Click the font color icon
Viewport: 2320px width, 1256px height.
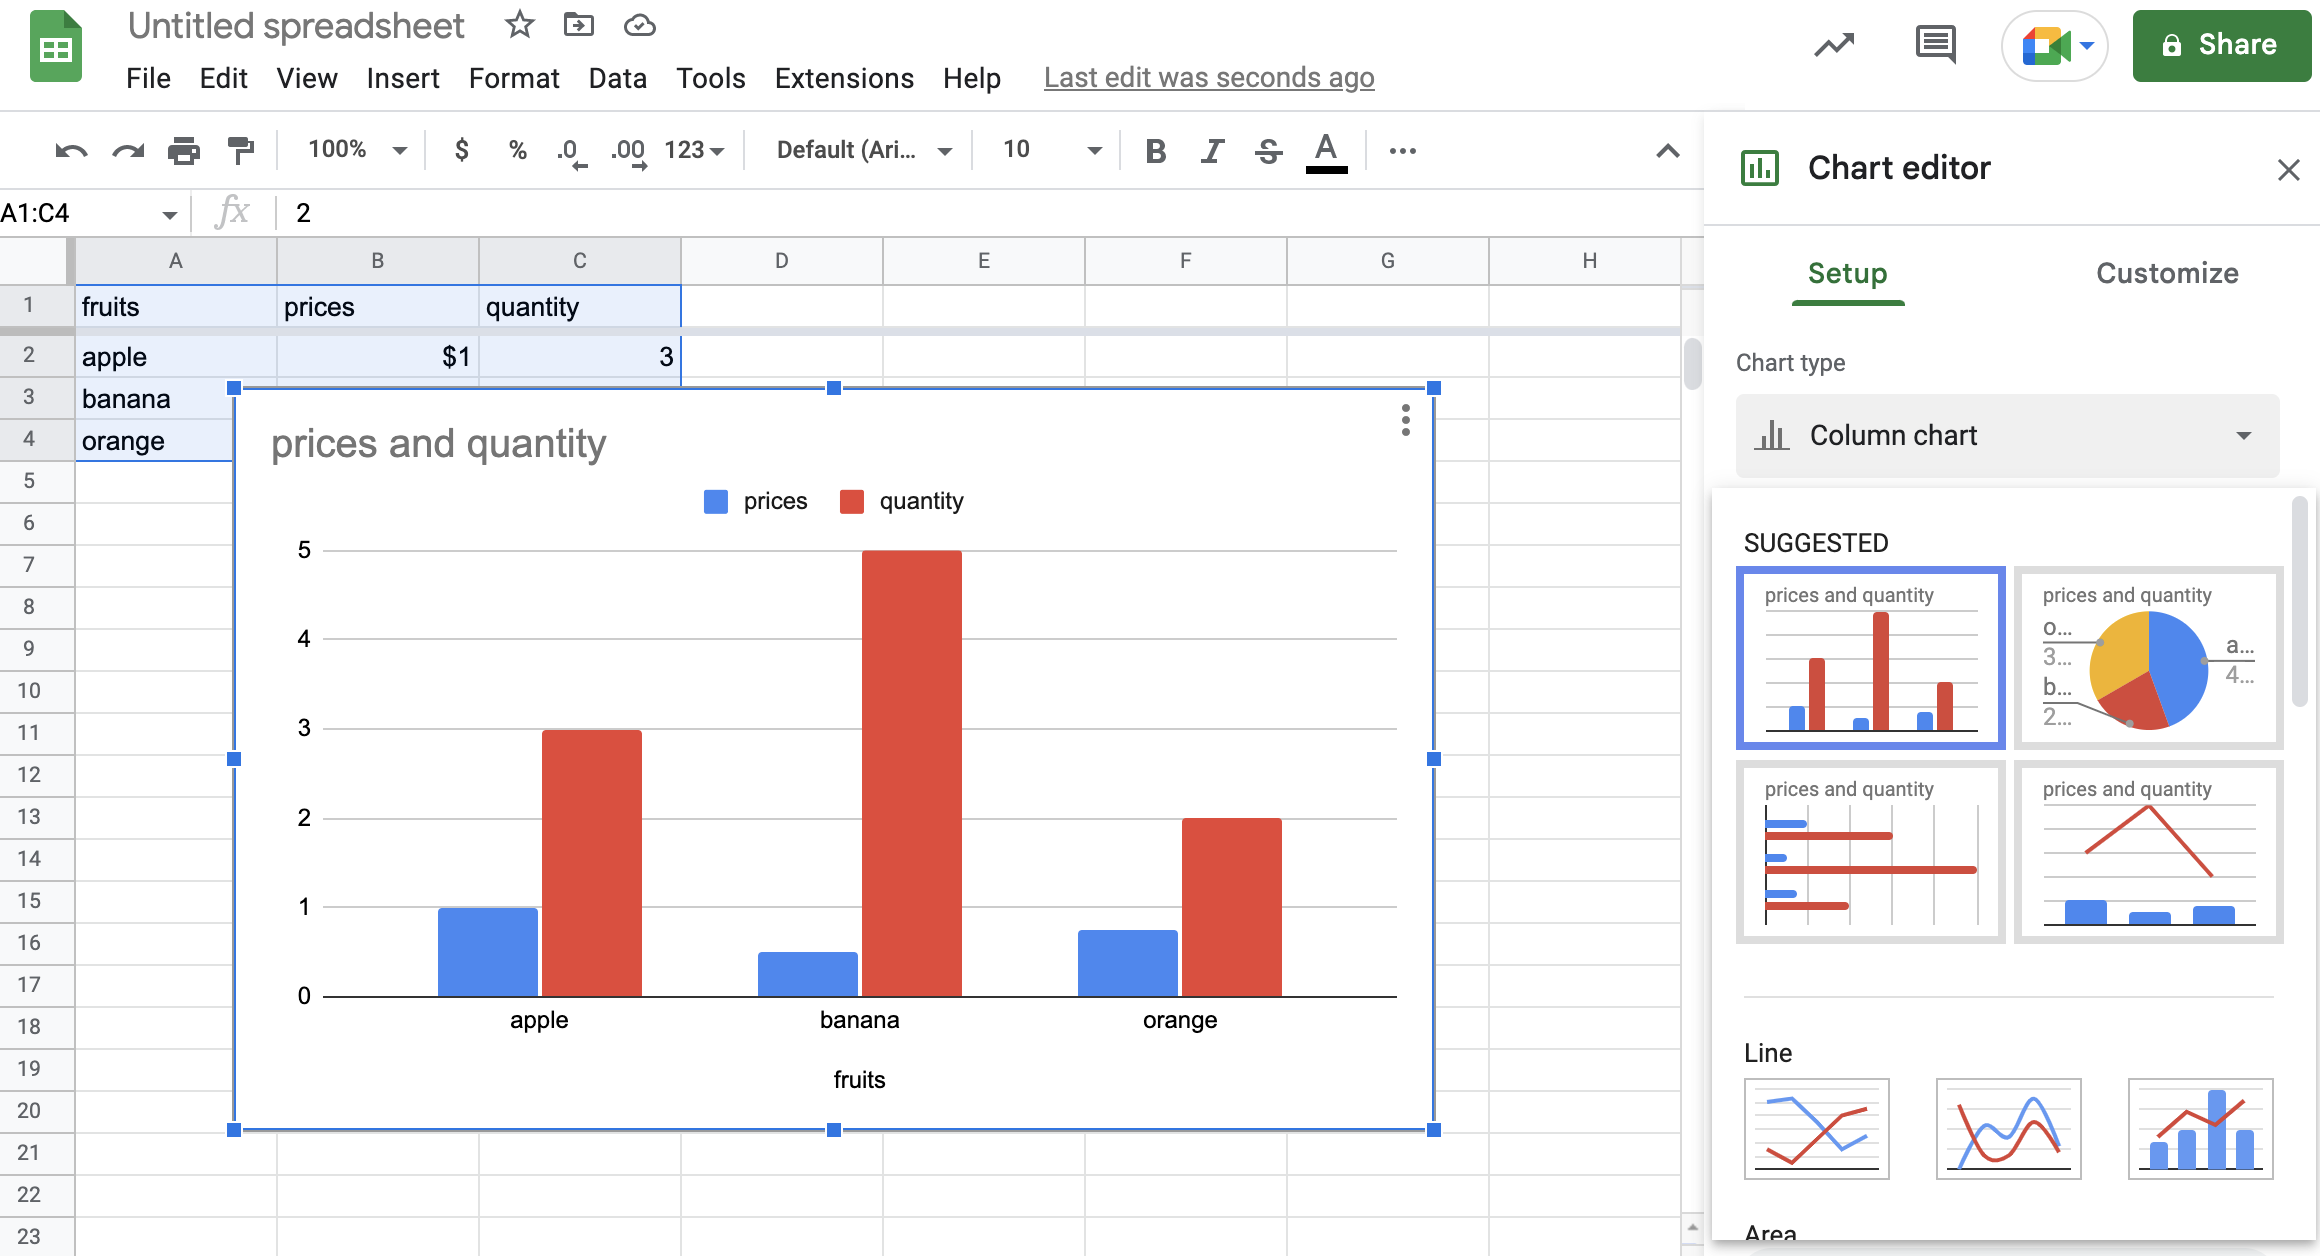tap(1327, 150)
